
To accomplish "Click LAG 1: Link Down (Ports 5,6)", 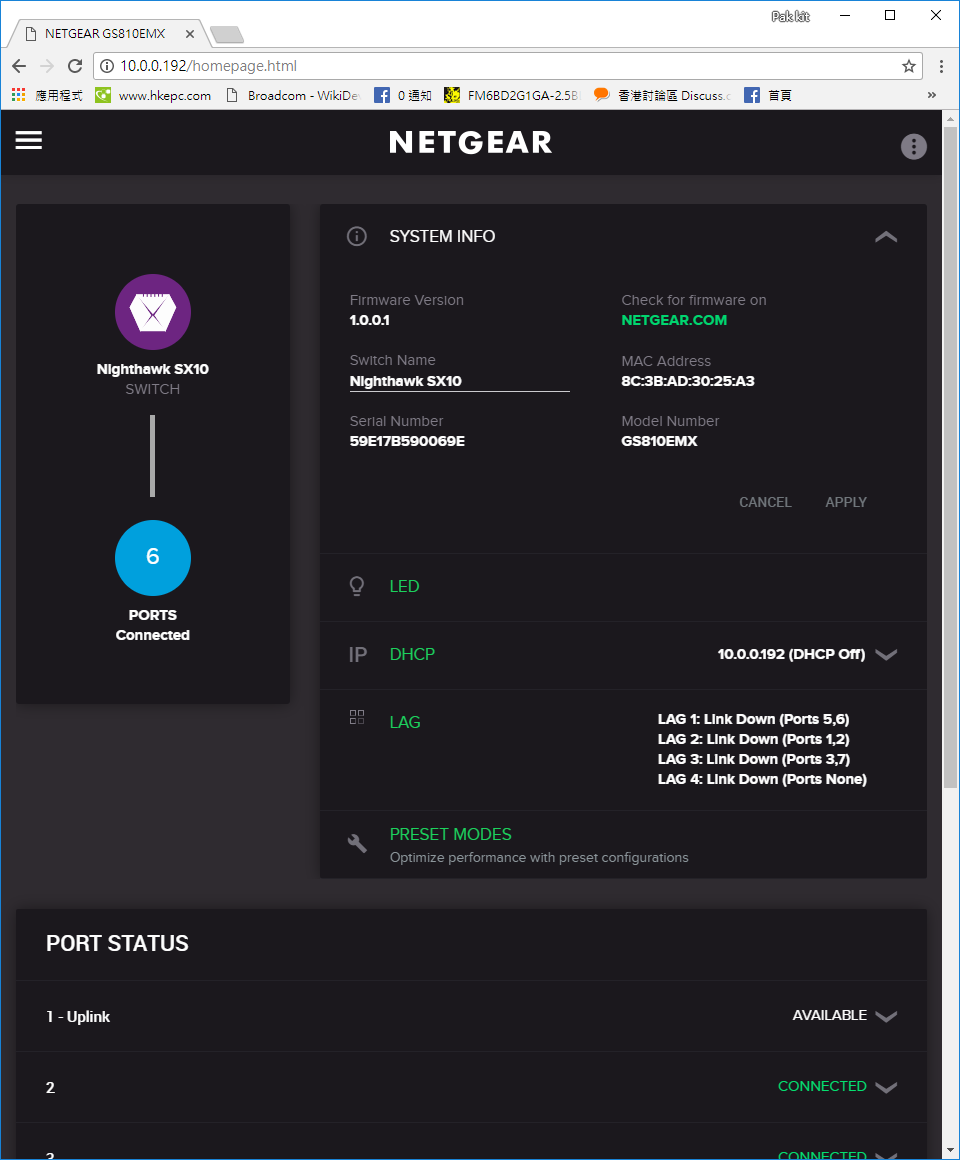I will point(754,719).
